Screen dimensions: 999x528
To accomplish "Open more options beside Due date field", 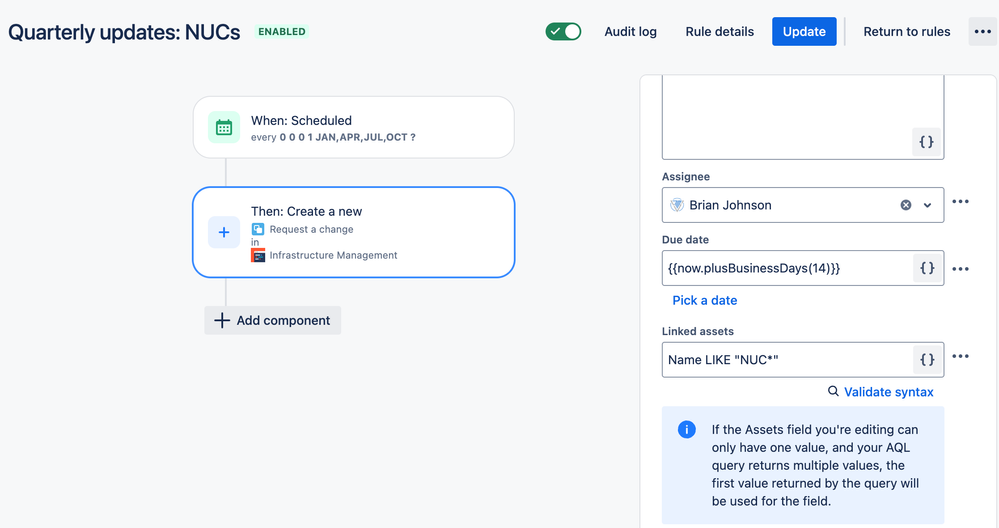I will pos(960,269).
